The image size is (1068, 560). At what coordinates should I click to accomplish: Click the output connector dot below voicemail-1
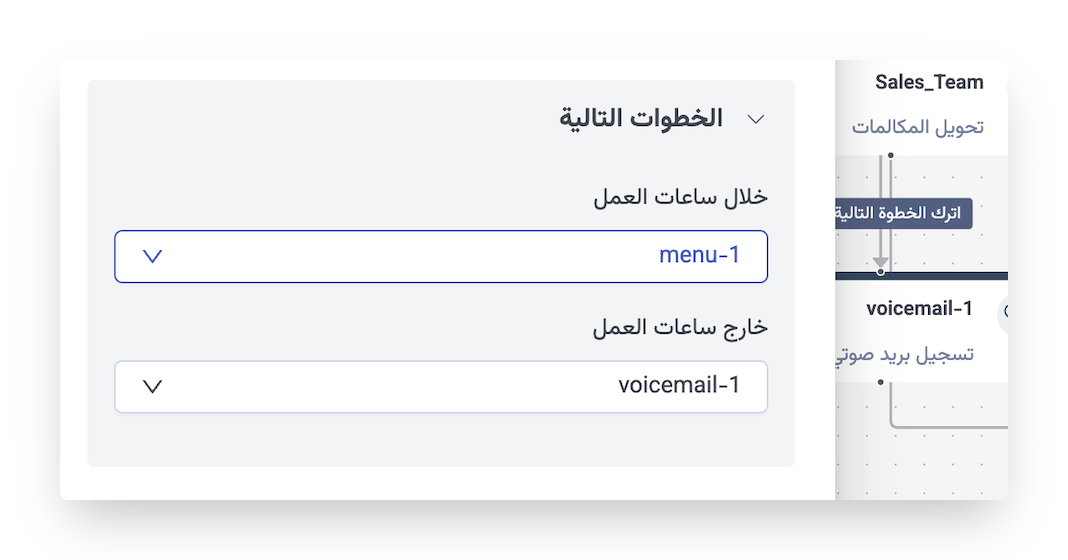point(881,382)
